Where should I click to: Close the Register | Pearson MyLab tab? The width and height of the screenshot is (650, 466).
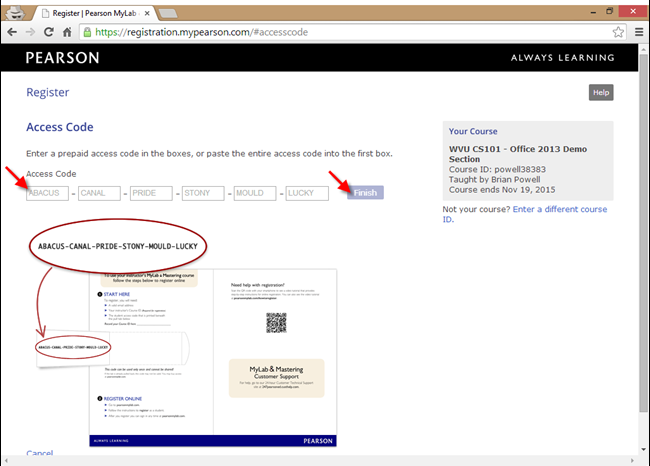click(147, 13)
